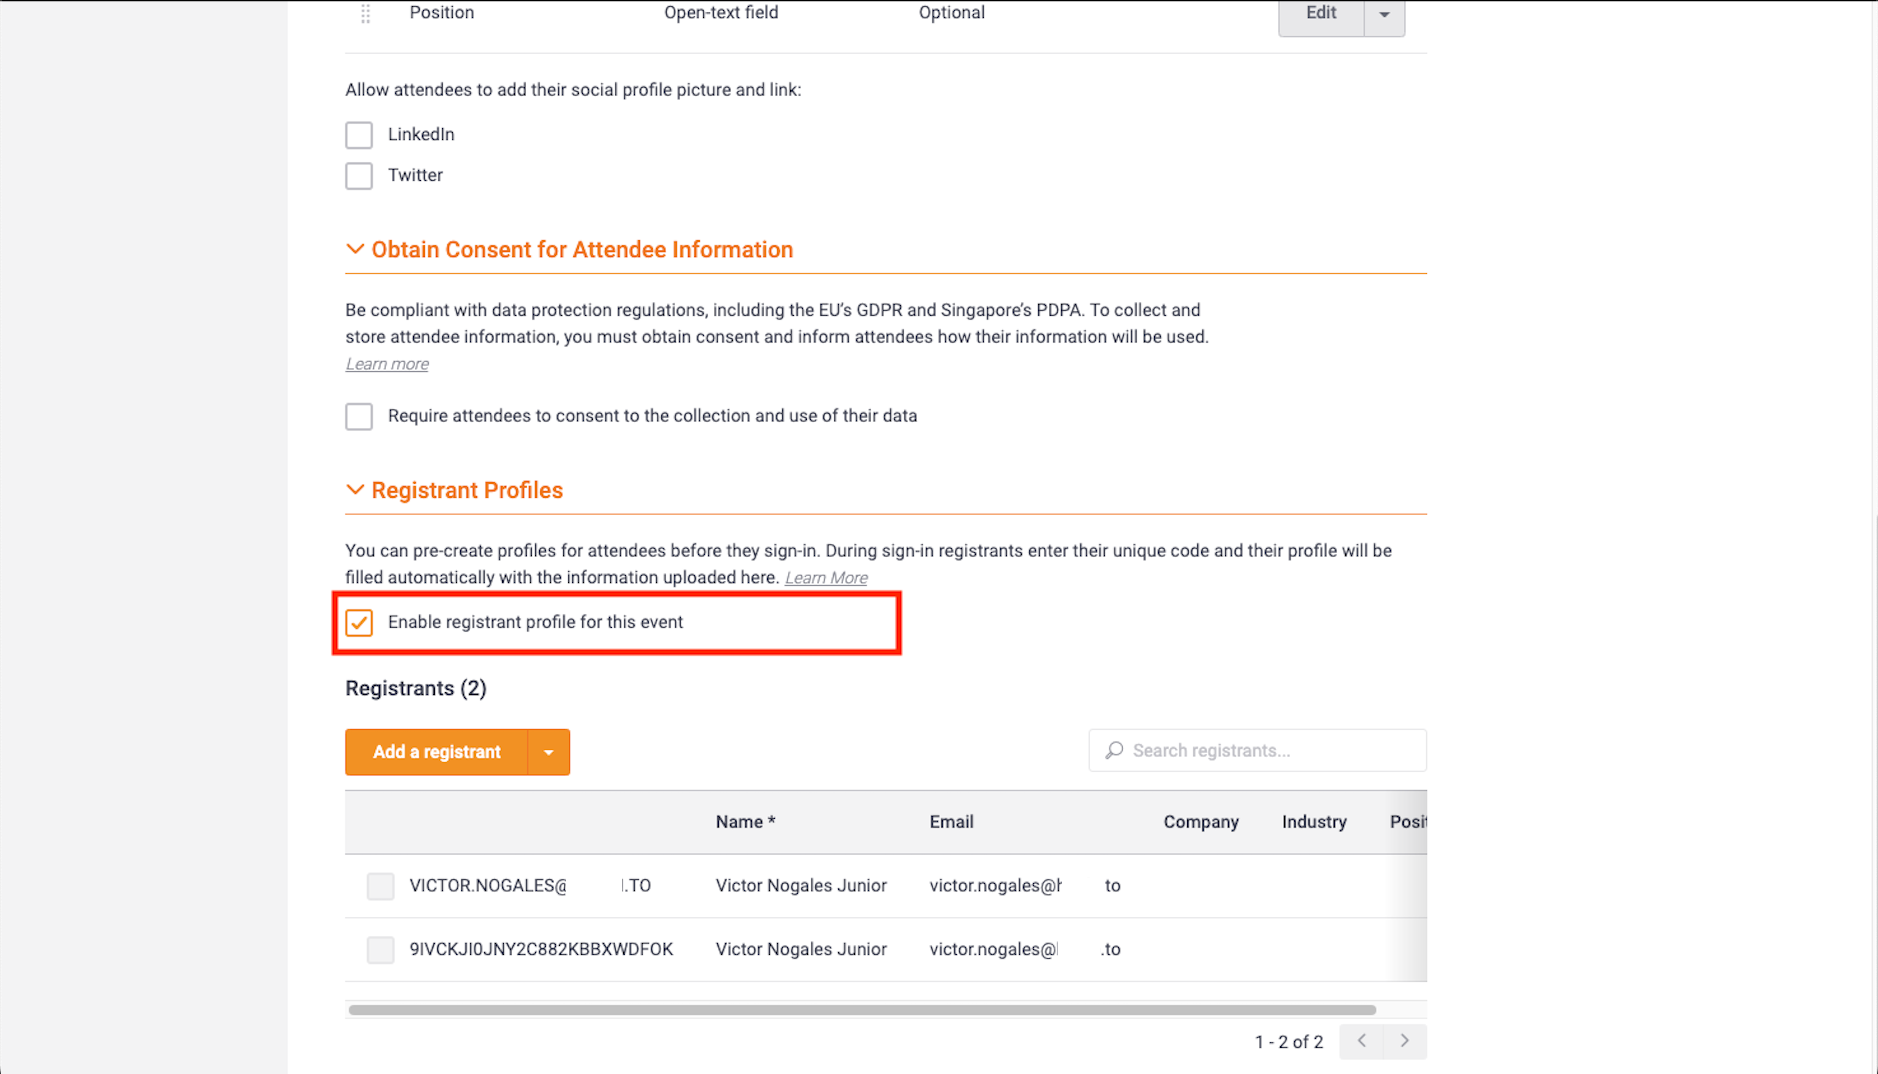
Task: Go to previous page of registrants
Action: 1362,1041
